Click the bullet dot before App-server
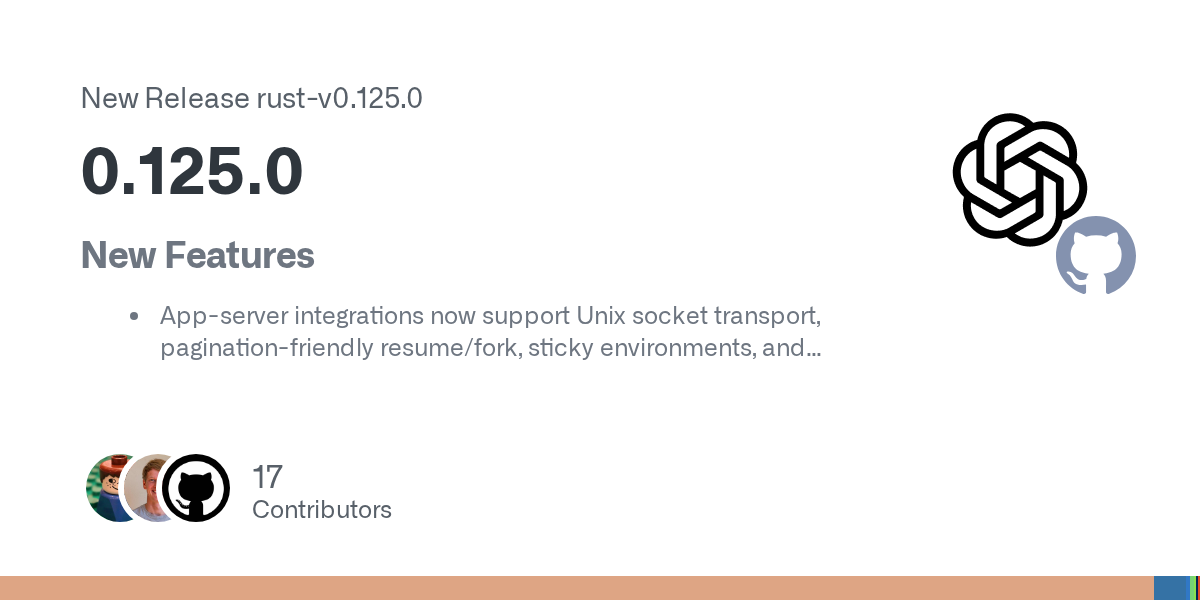 [x=134, y=317]
